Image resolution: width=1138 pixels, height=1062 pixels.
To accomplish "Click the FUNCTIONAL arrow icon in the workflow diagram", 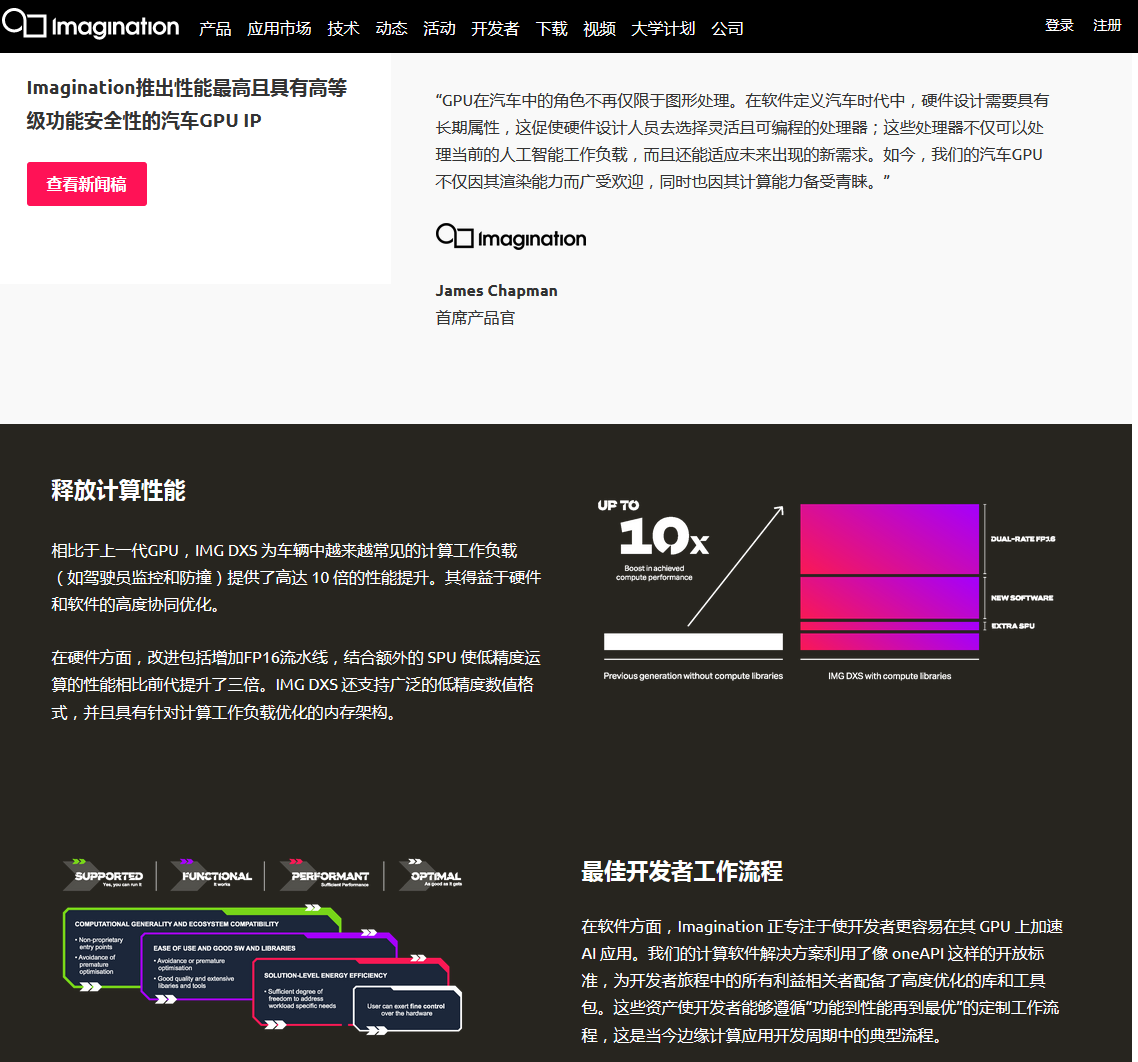I will tap(212, 874).
